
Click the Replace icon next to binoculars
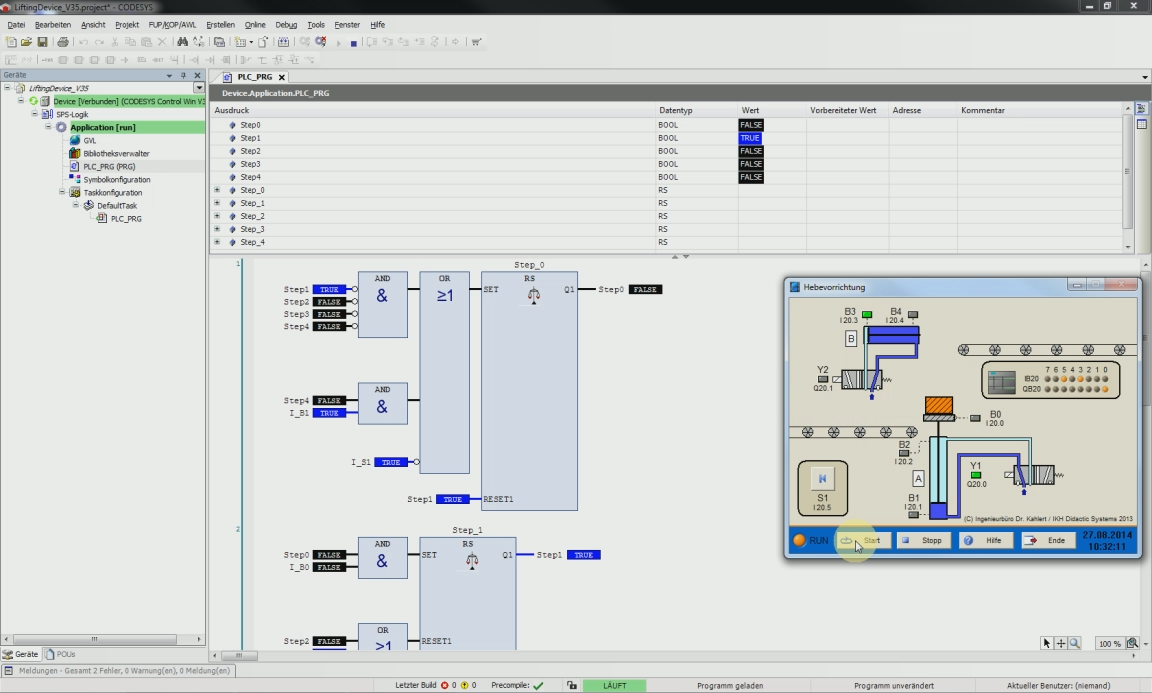(x=198, y=42)
